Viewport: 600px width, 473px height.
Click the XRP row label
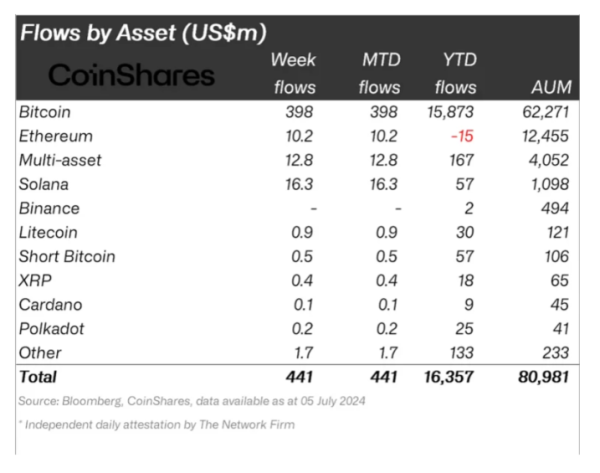36,280
